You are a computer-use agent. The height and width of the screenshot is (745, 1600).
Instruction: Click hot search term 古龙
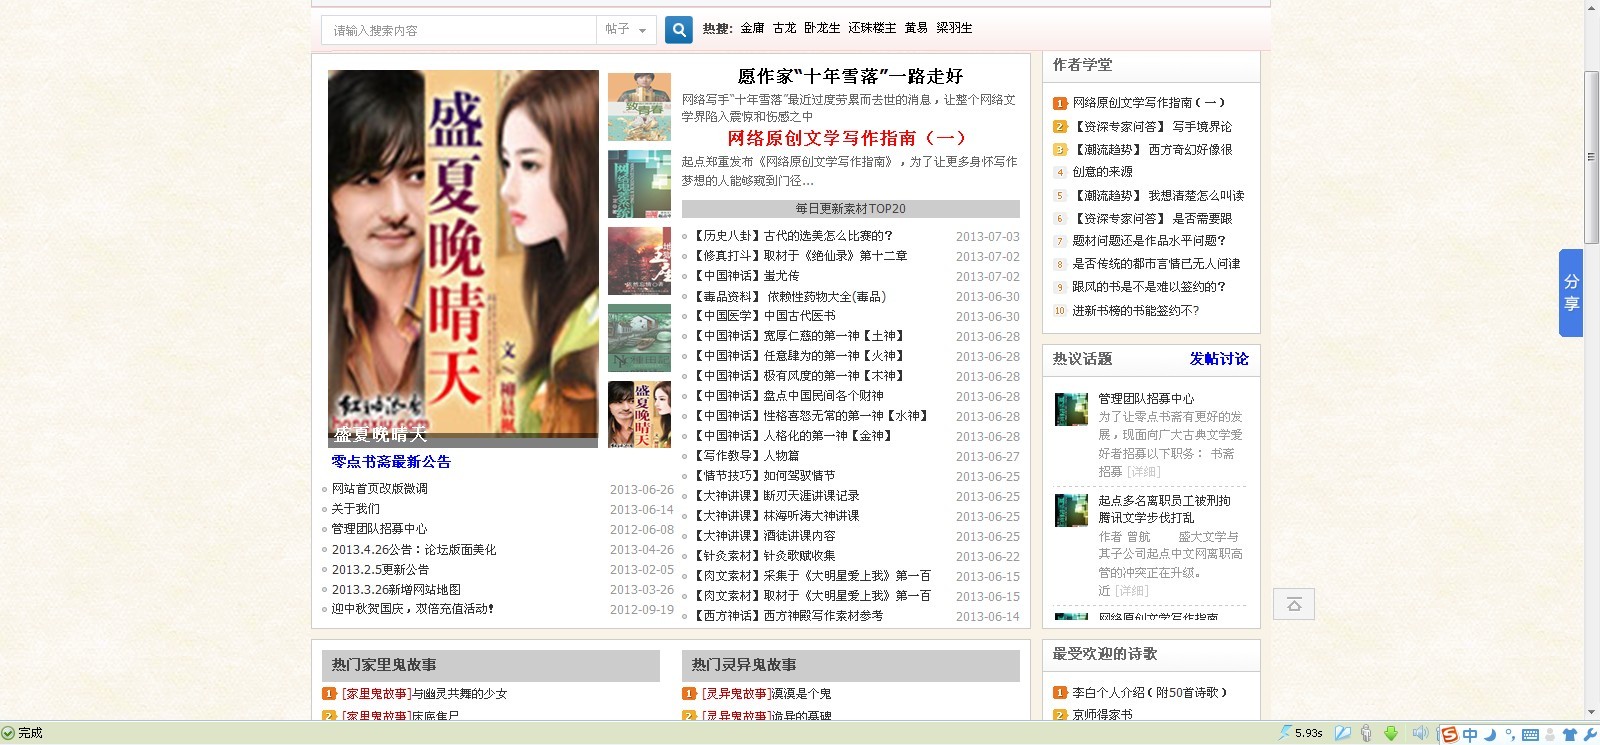click(784, 28)
